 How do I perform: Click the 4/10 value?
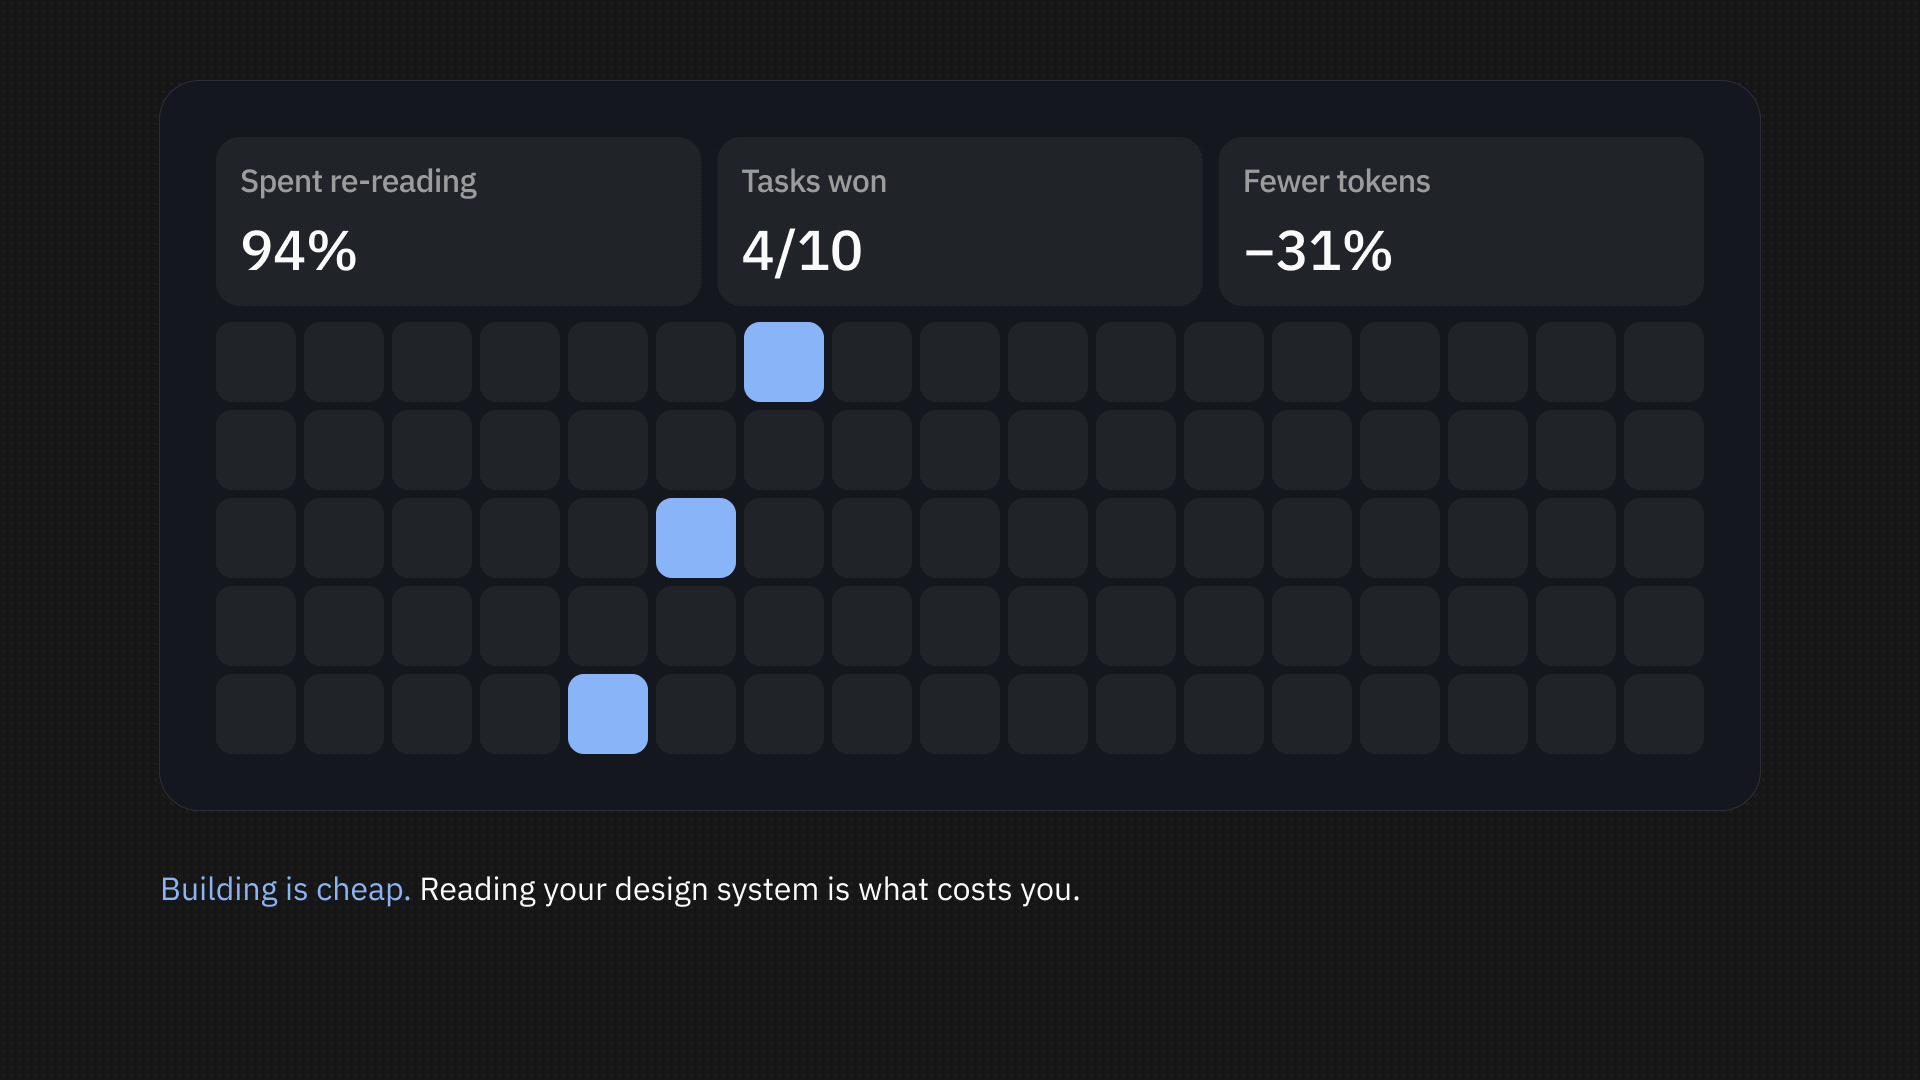(802, 251)
